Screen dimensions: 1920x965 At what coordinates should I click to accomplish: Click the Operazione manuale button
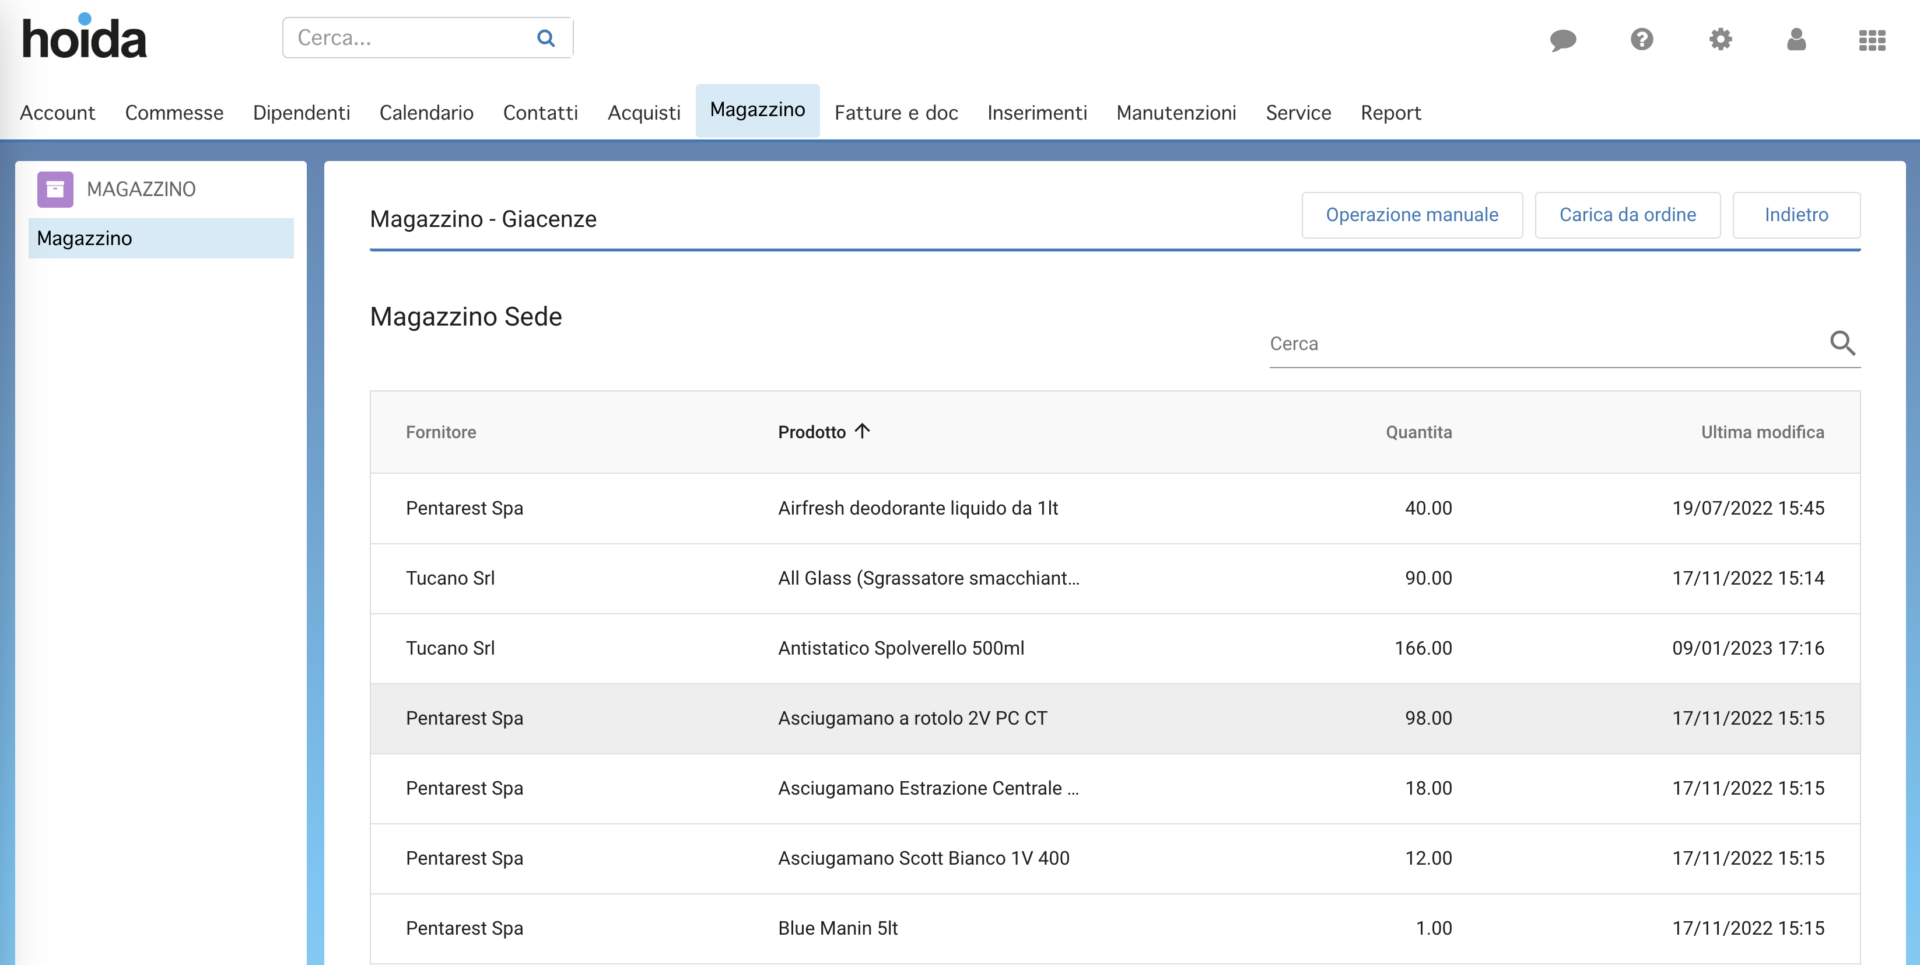pos(1412,215)
